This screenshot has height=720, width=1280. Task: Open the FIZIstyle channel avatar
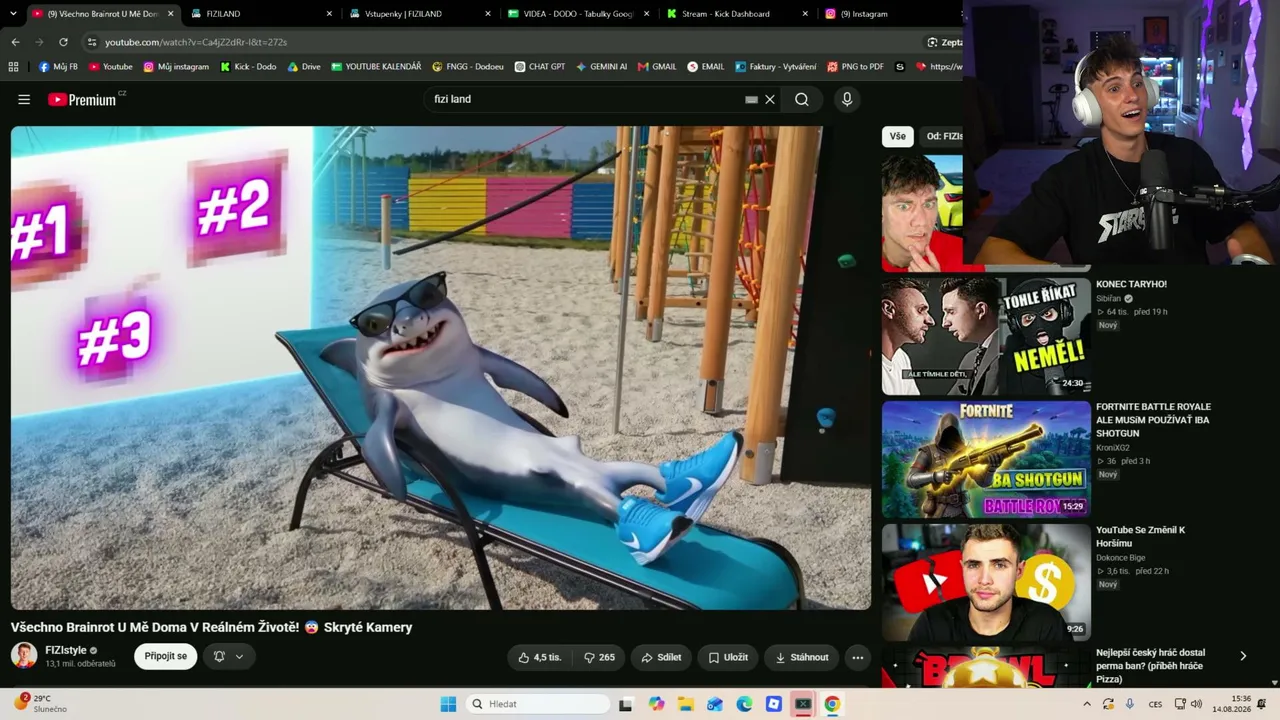24,656
